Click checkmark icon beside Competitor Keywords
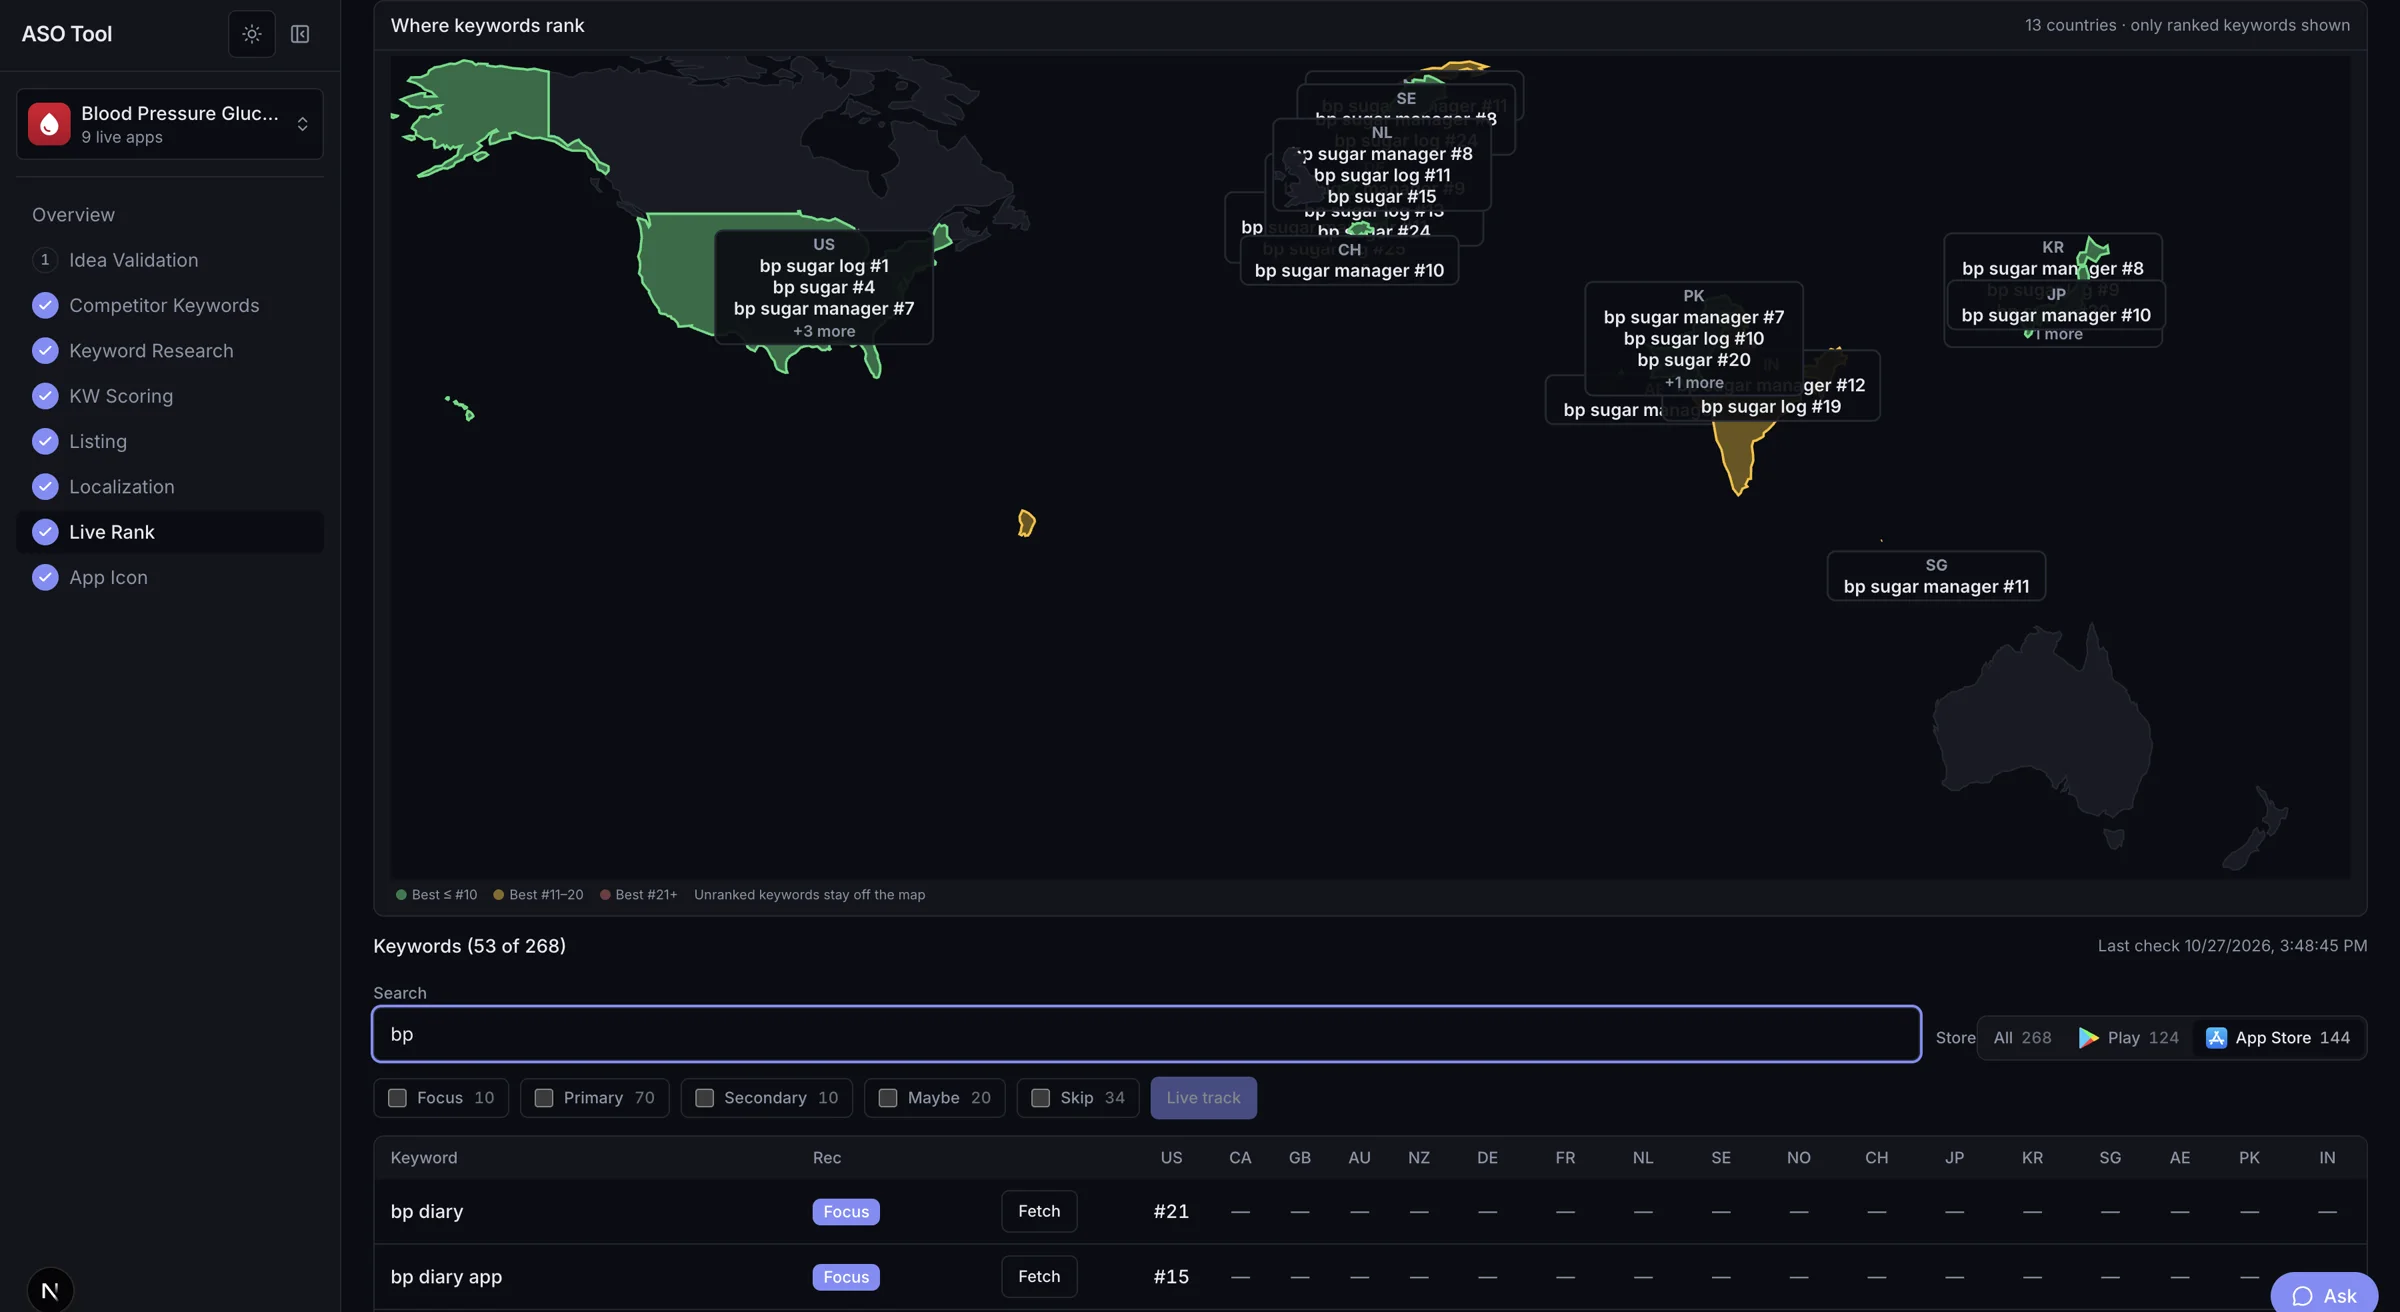2400x1312 pixels. pyautogui.click(x=45, y=306)
